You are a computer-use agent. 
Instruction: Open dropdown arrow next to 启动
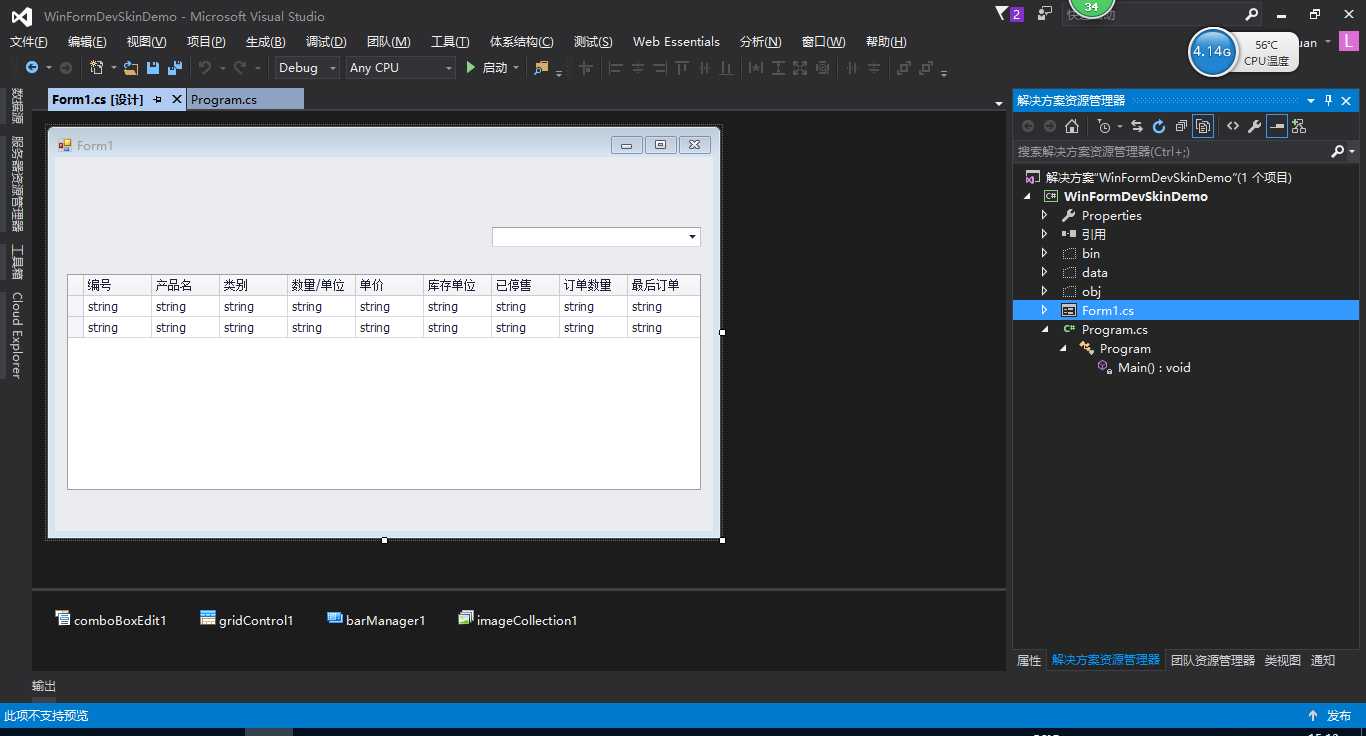pyautogui.click(x=516, y=68)
